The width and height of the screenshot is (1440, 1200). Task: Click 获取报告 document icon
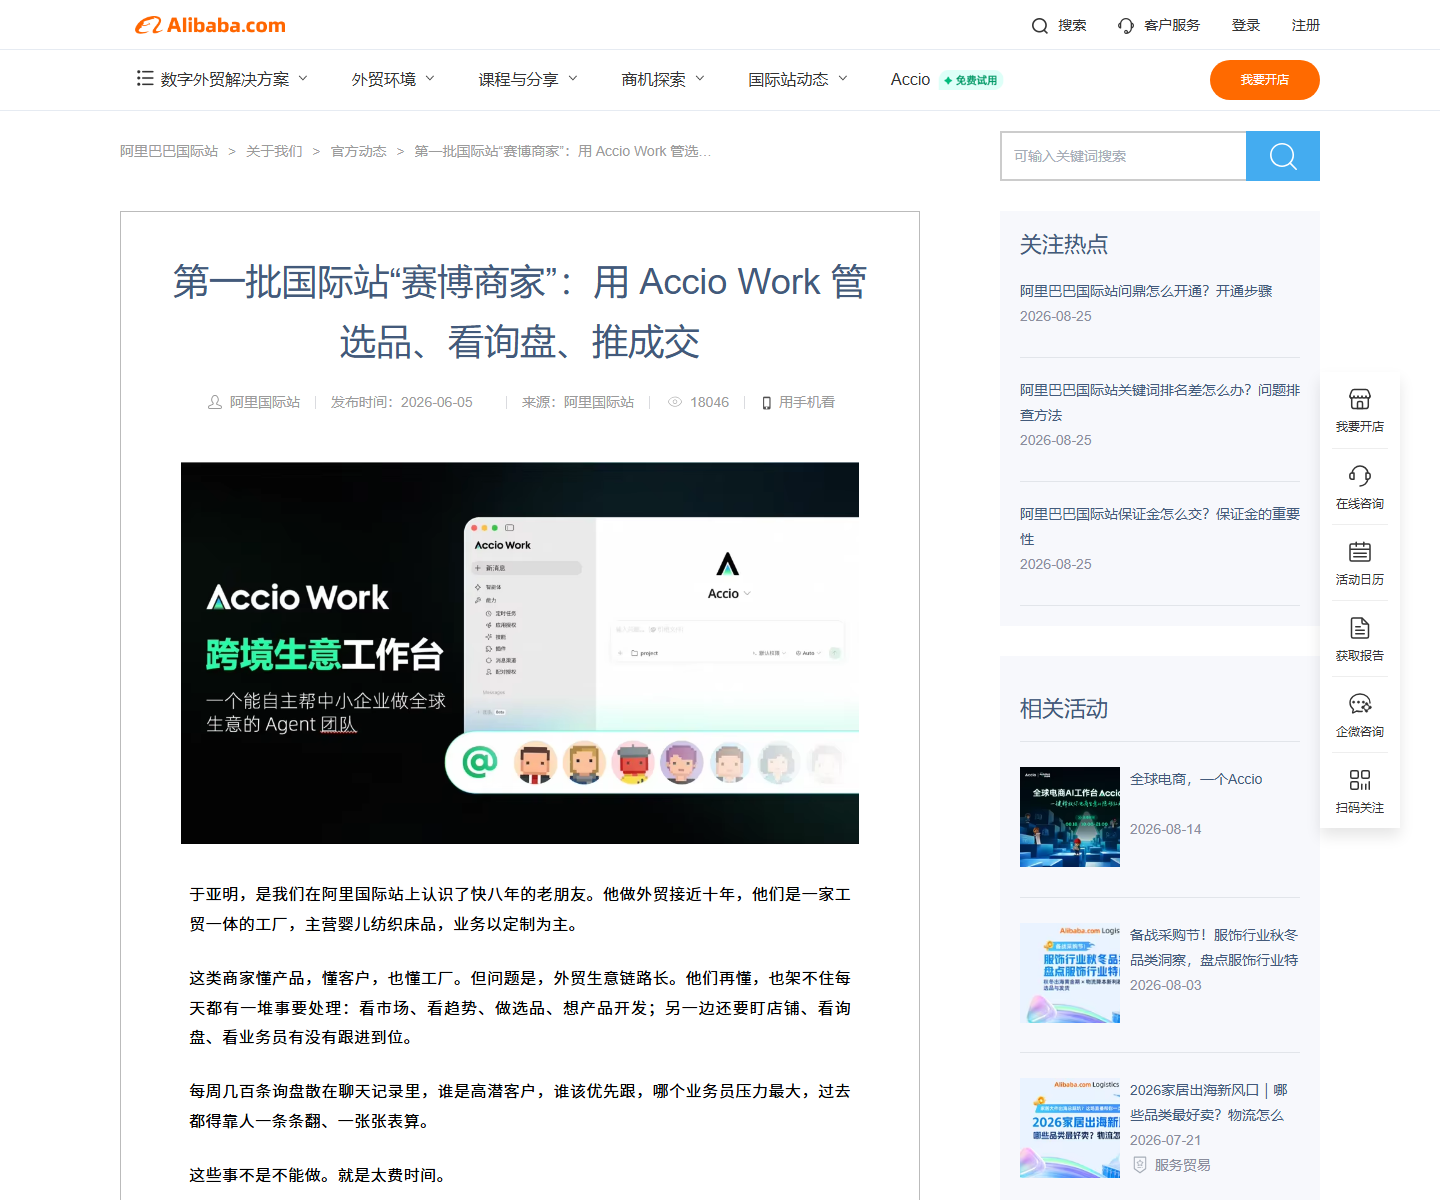(x=1360, y=627)
